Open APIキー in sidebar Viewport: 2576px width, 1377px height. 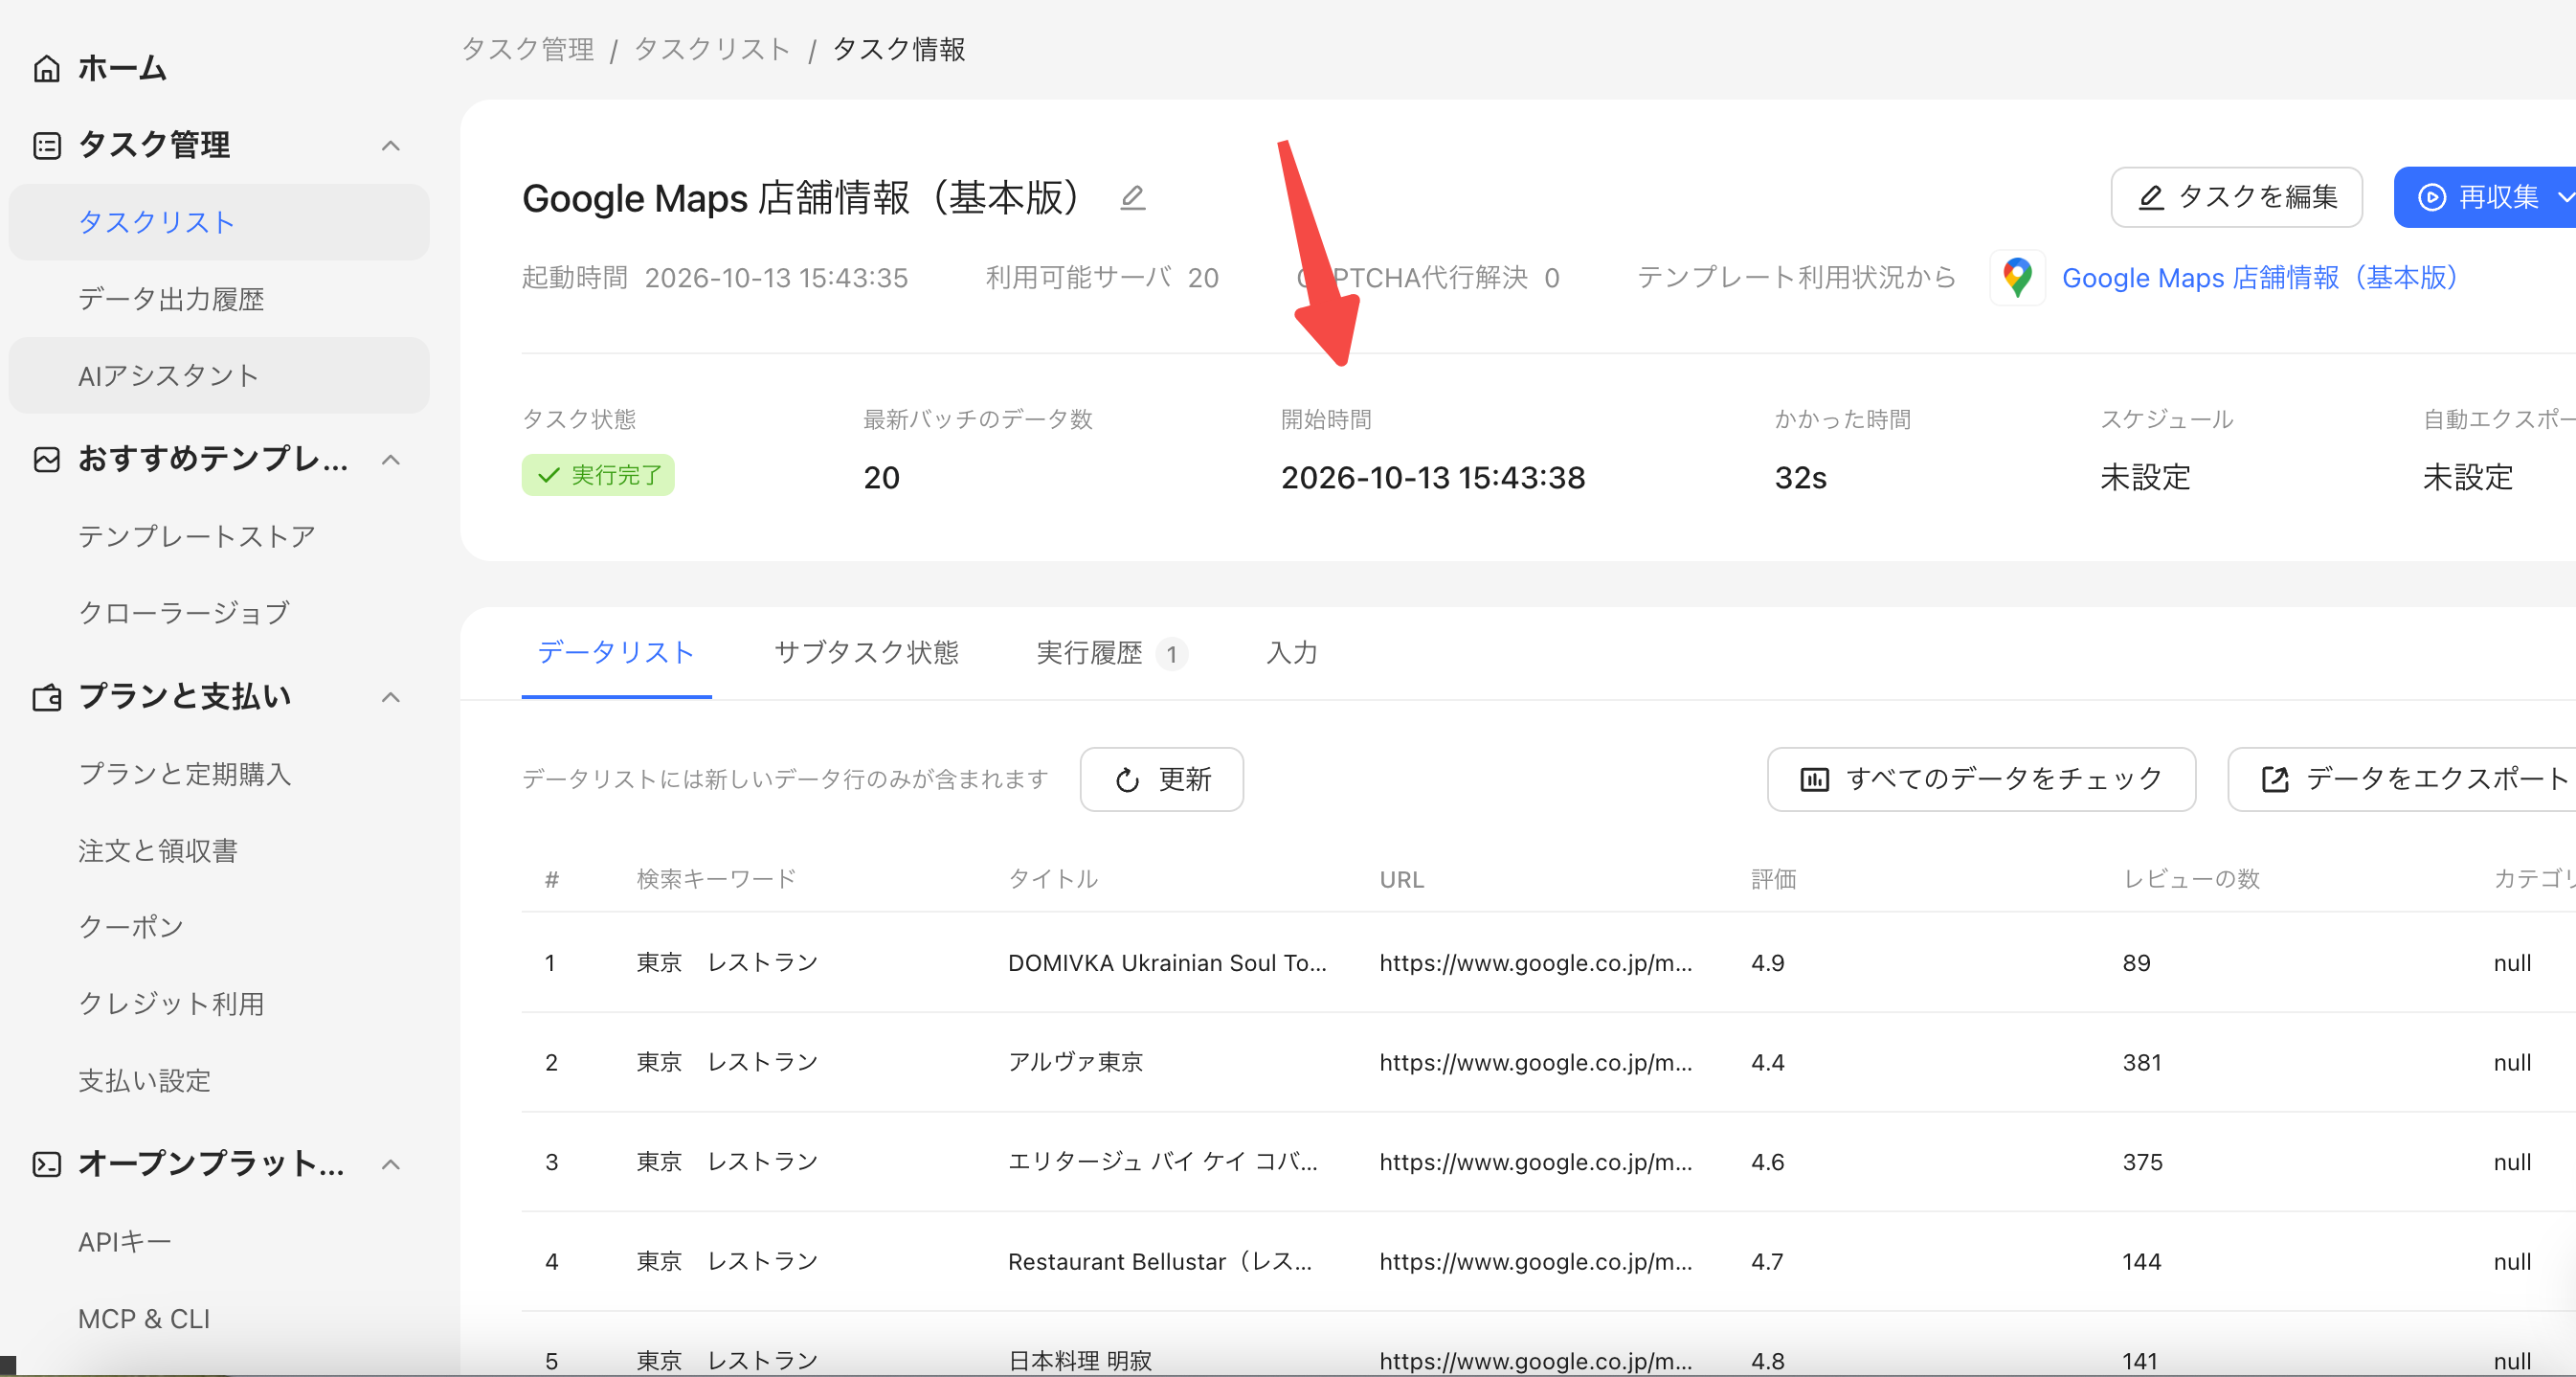(x=219, y=1241)
